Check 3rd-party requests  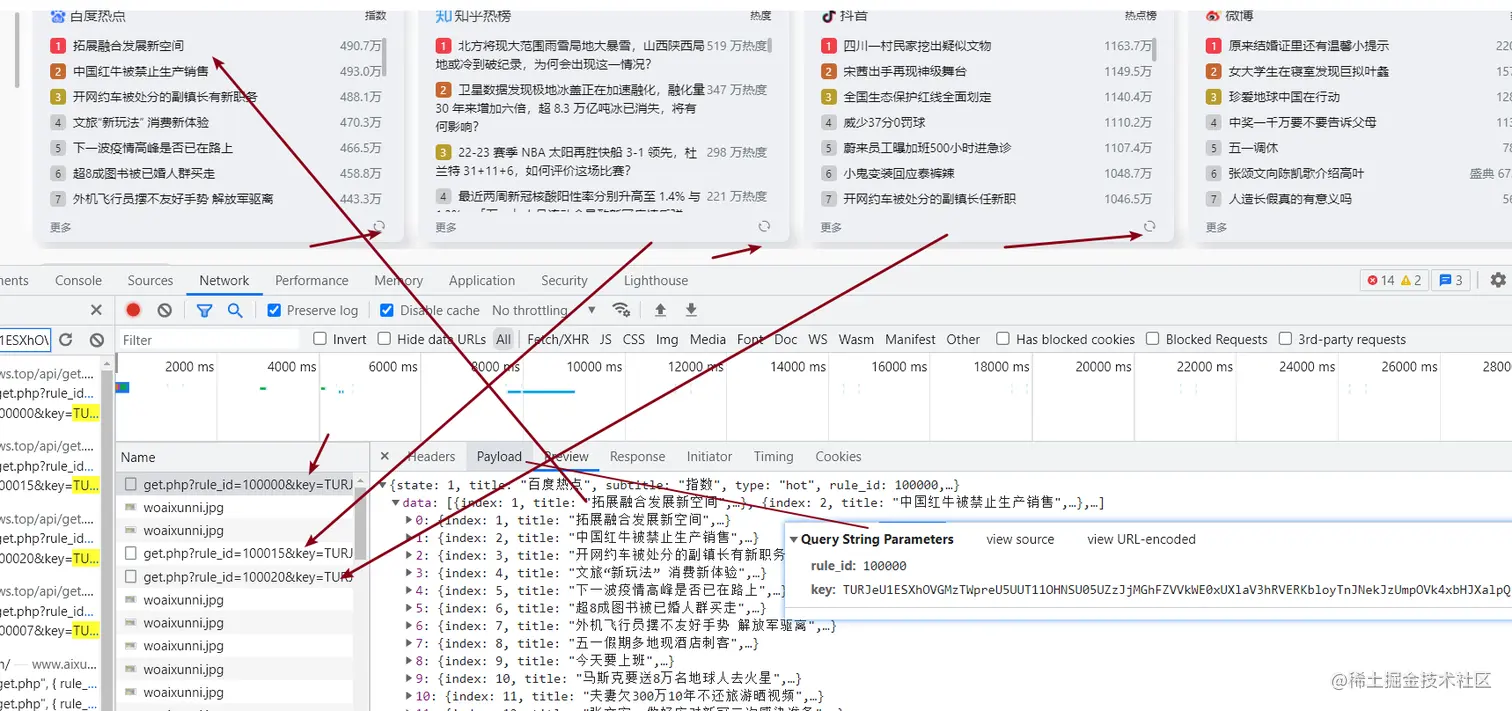tap(1286, 339)
